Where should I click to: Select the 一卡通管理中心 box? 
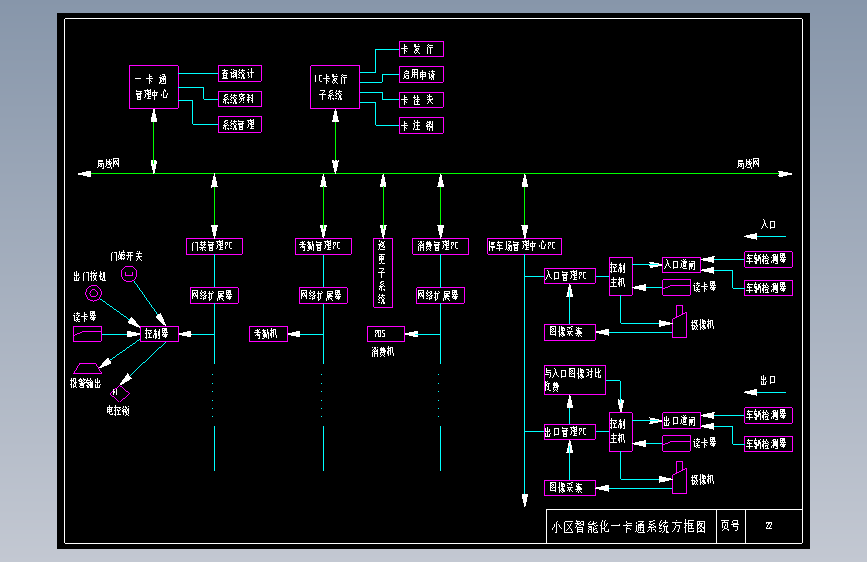pos(154,87)
